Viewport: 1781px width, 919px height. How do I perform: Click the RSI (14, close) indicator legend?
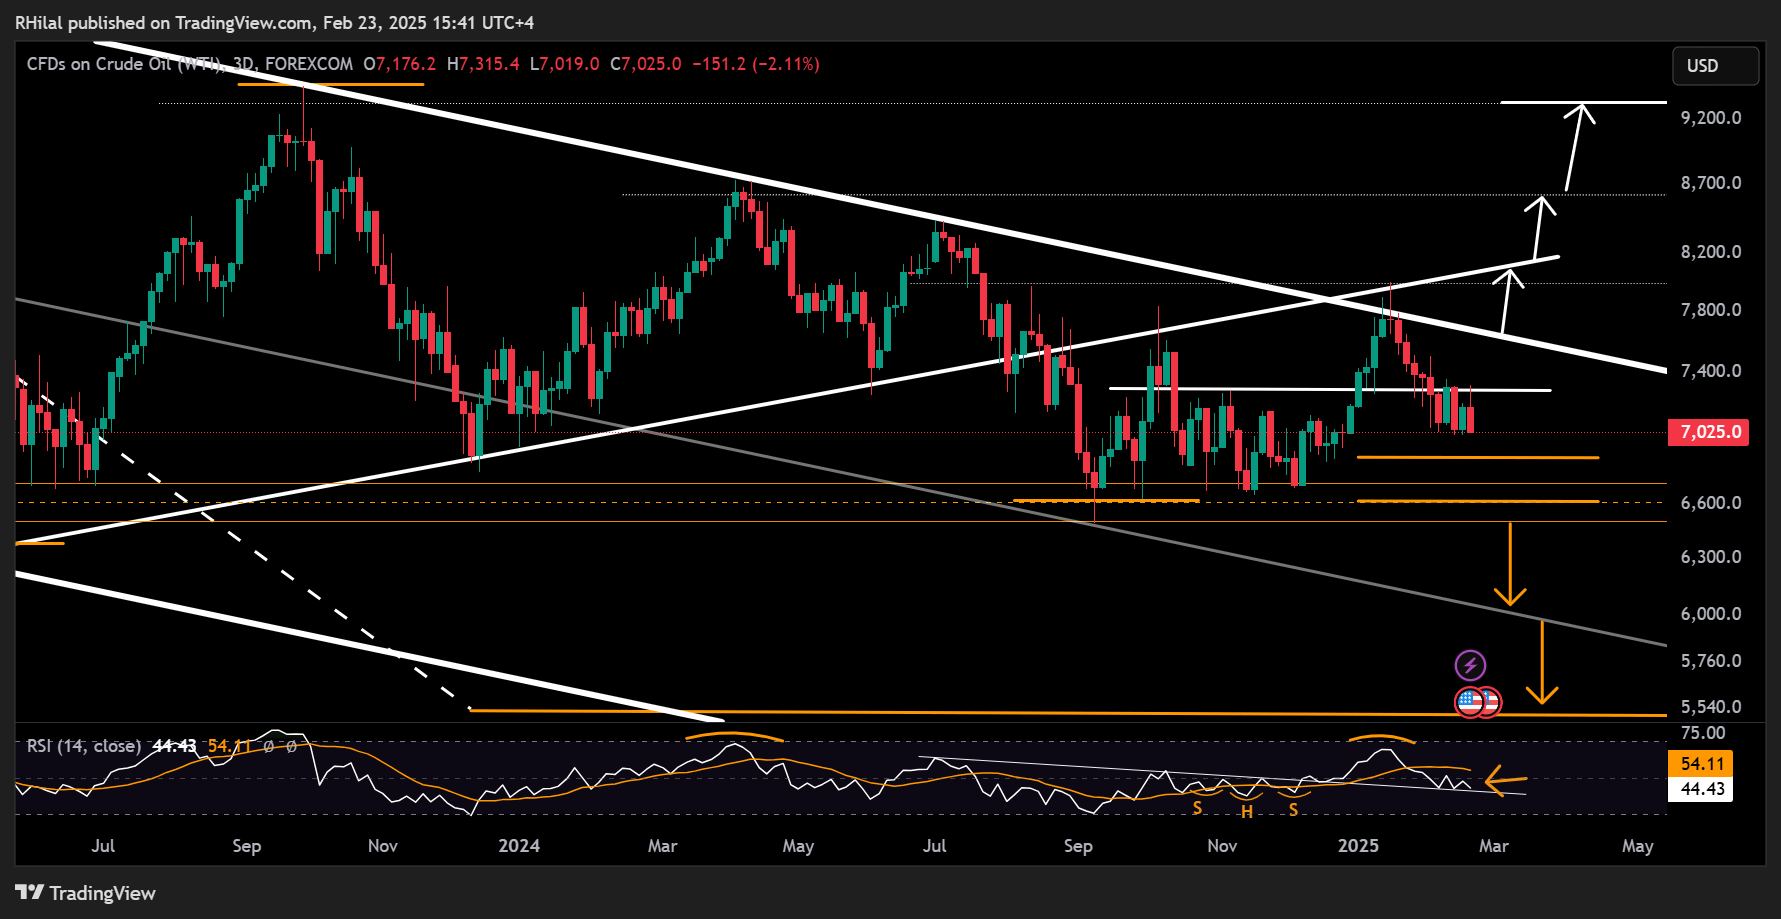84,746
